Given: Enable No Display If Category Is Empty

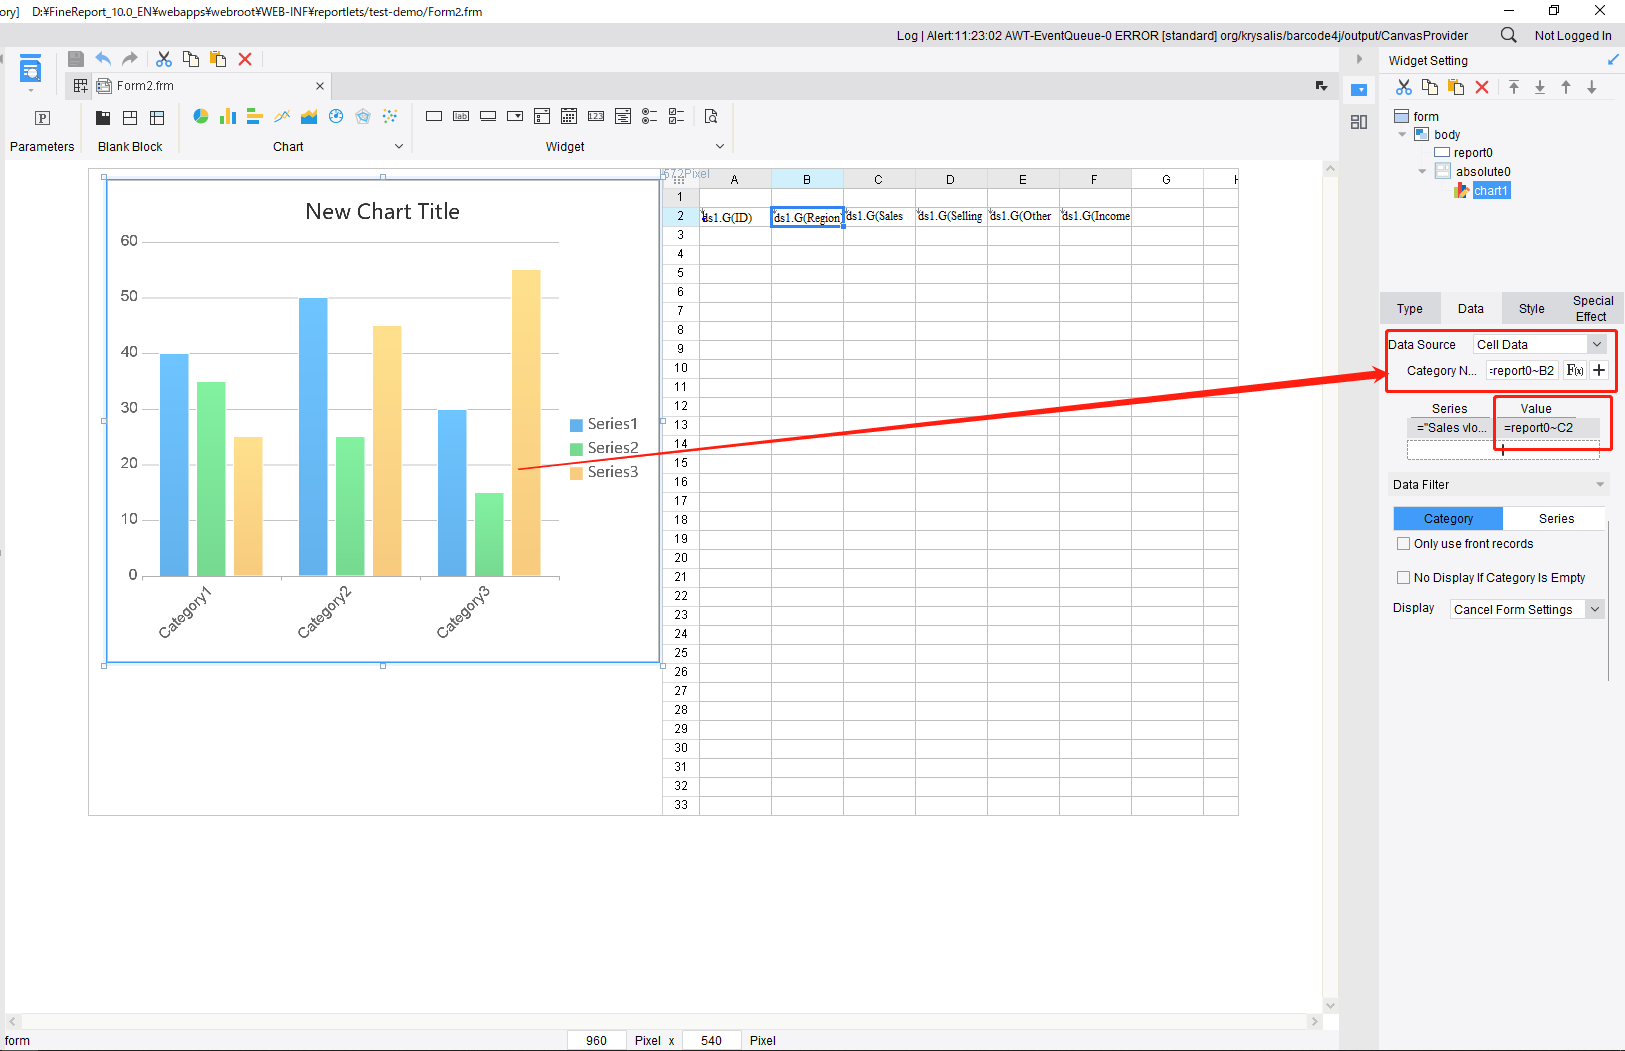Looking at the screenshot, I should coord(1403,578).
